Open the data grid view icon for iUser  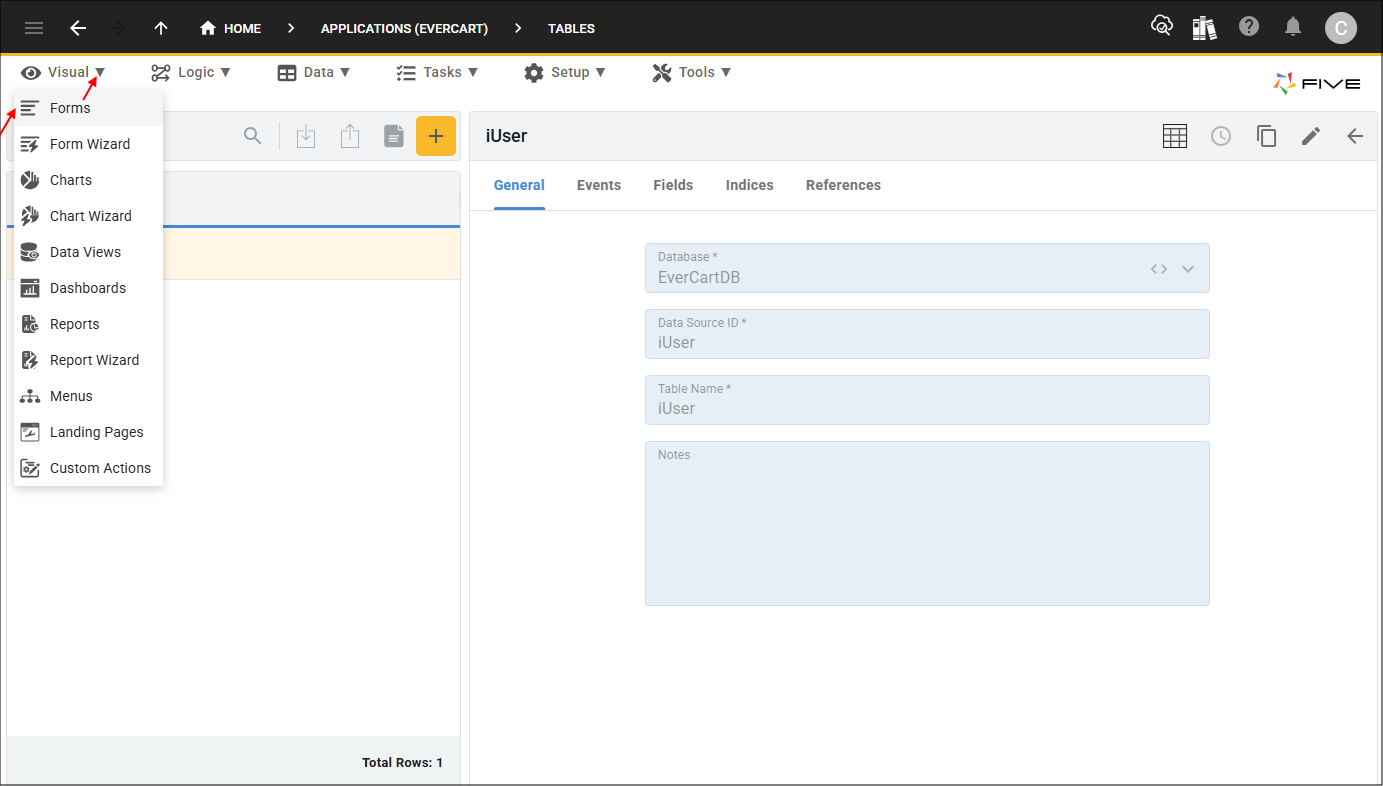tap(1175, 136)
